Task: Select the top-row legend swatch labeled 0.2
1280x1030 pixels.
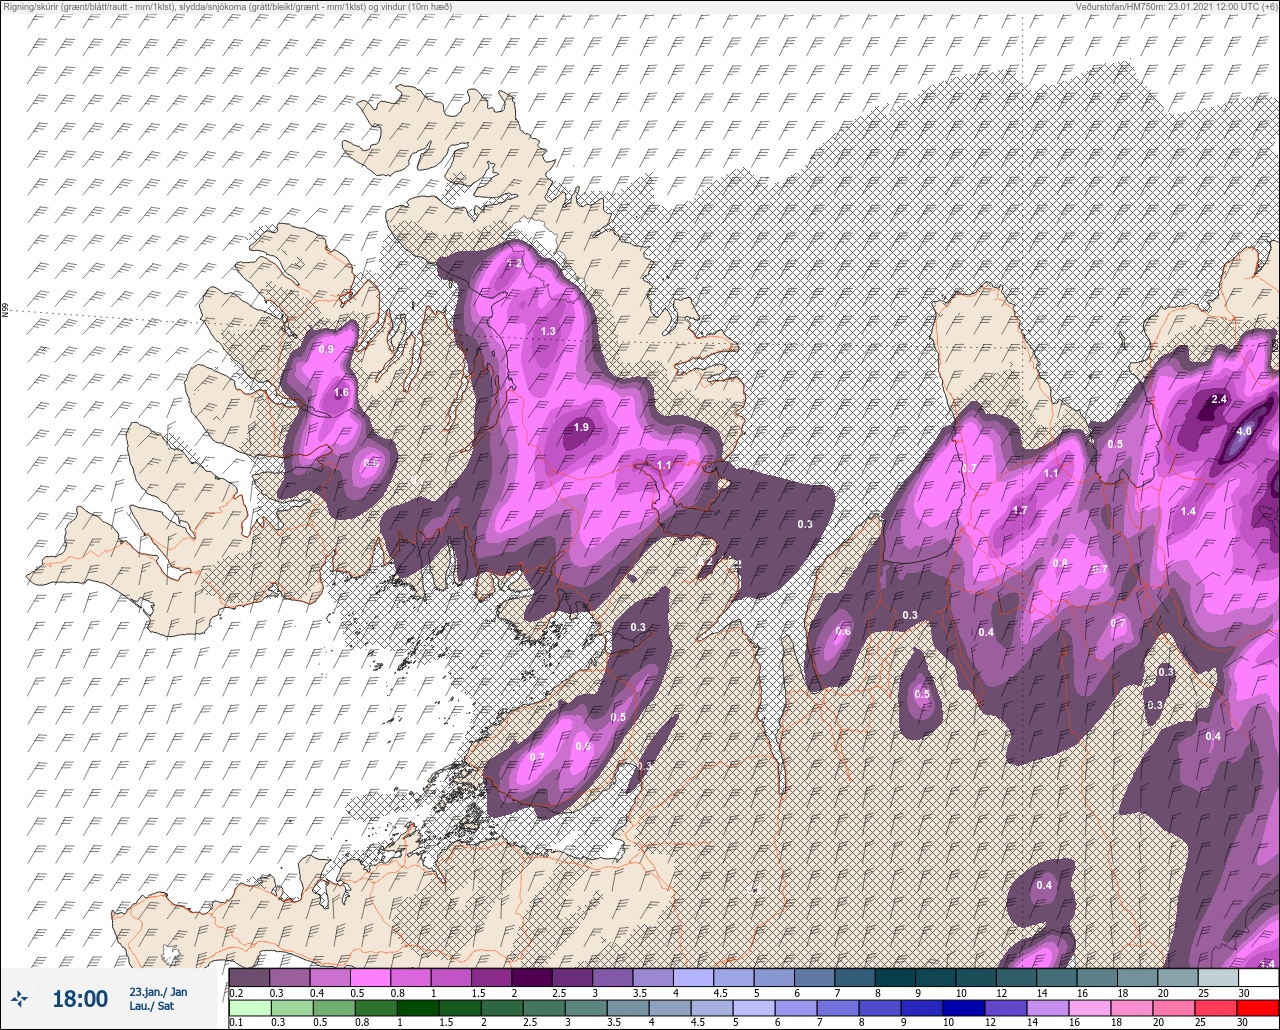Action: pos(249,977)
